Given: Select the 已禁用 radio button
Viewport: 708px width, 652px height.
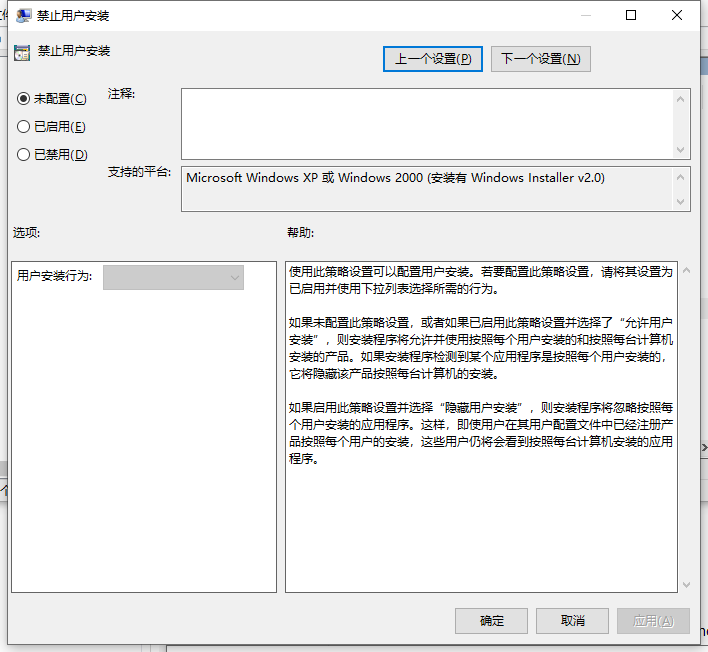Looking at the screenshot, I should tap(24, 155).
